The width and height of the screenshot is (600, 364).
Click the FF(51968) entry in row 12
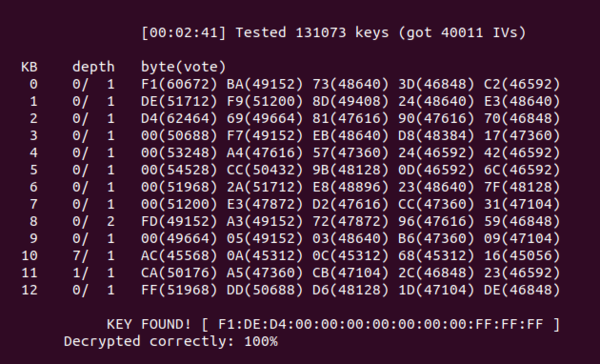pos(179,290)
